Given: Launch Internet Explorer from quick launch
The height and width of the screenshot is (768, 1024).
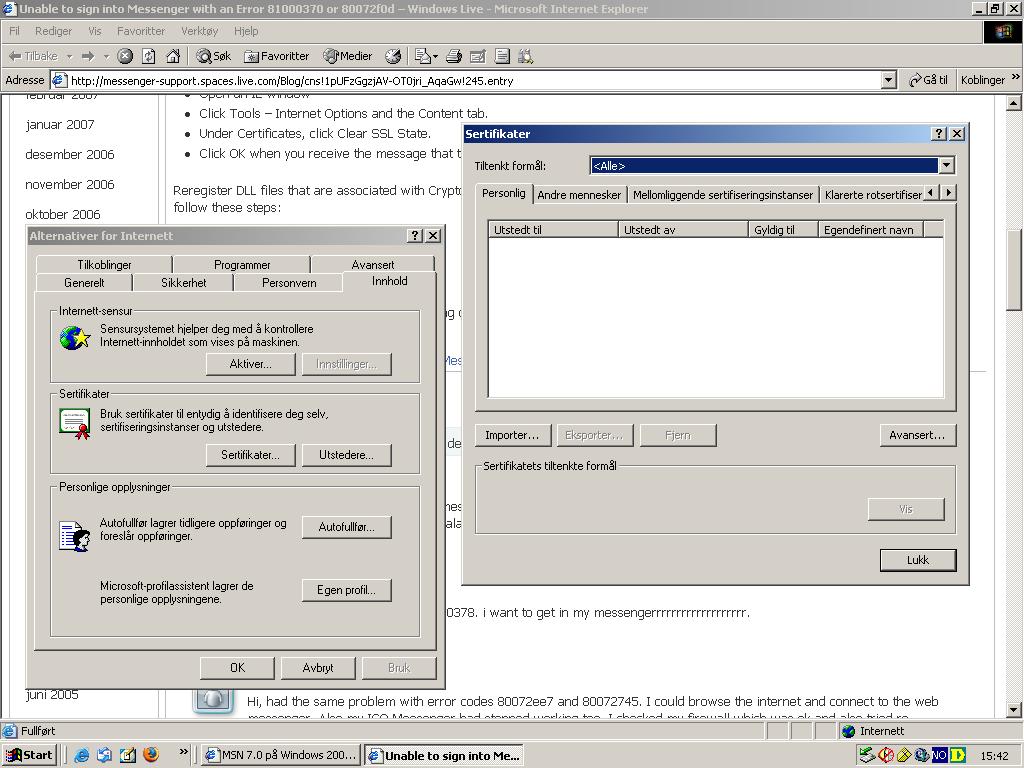Looking at the screenshot, I should coord(81,755).
